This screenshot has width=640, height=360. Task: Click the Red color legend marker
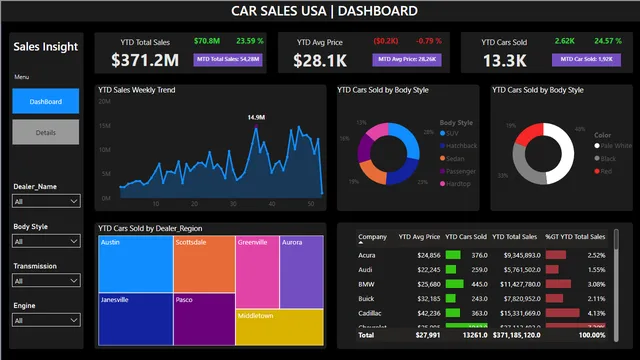(x=597, y=171)
